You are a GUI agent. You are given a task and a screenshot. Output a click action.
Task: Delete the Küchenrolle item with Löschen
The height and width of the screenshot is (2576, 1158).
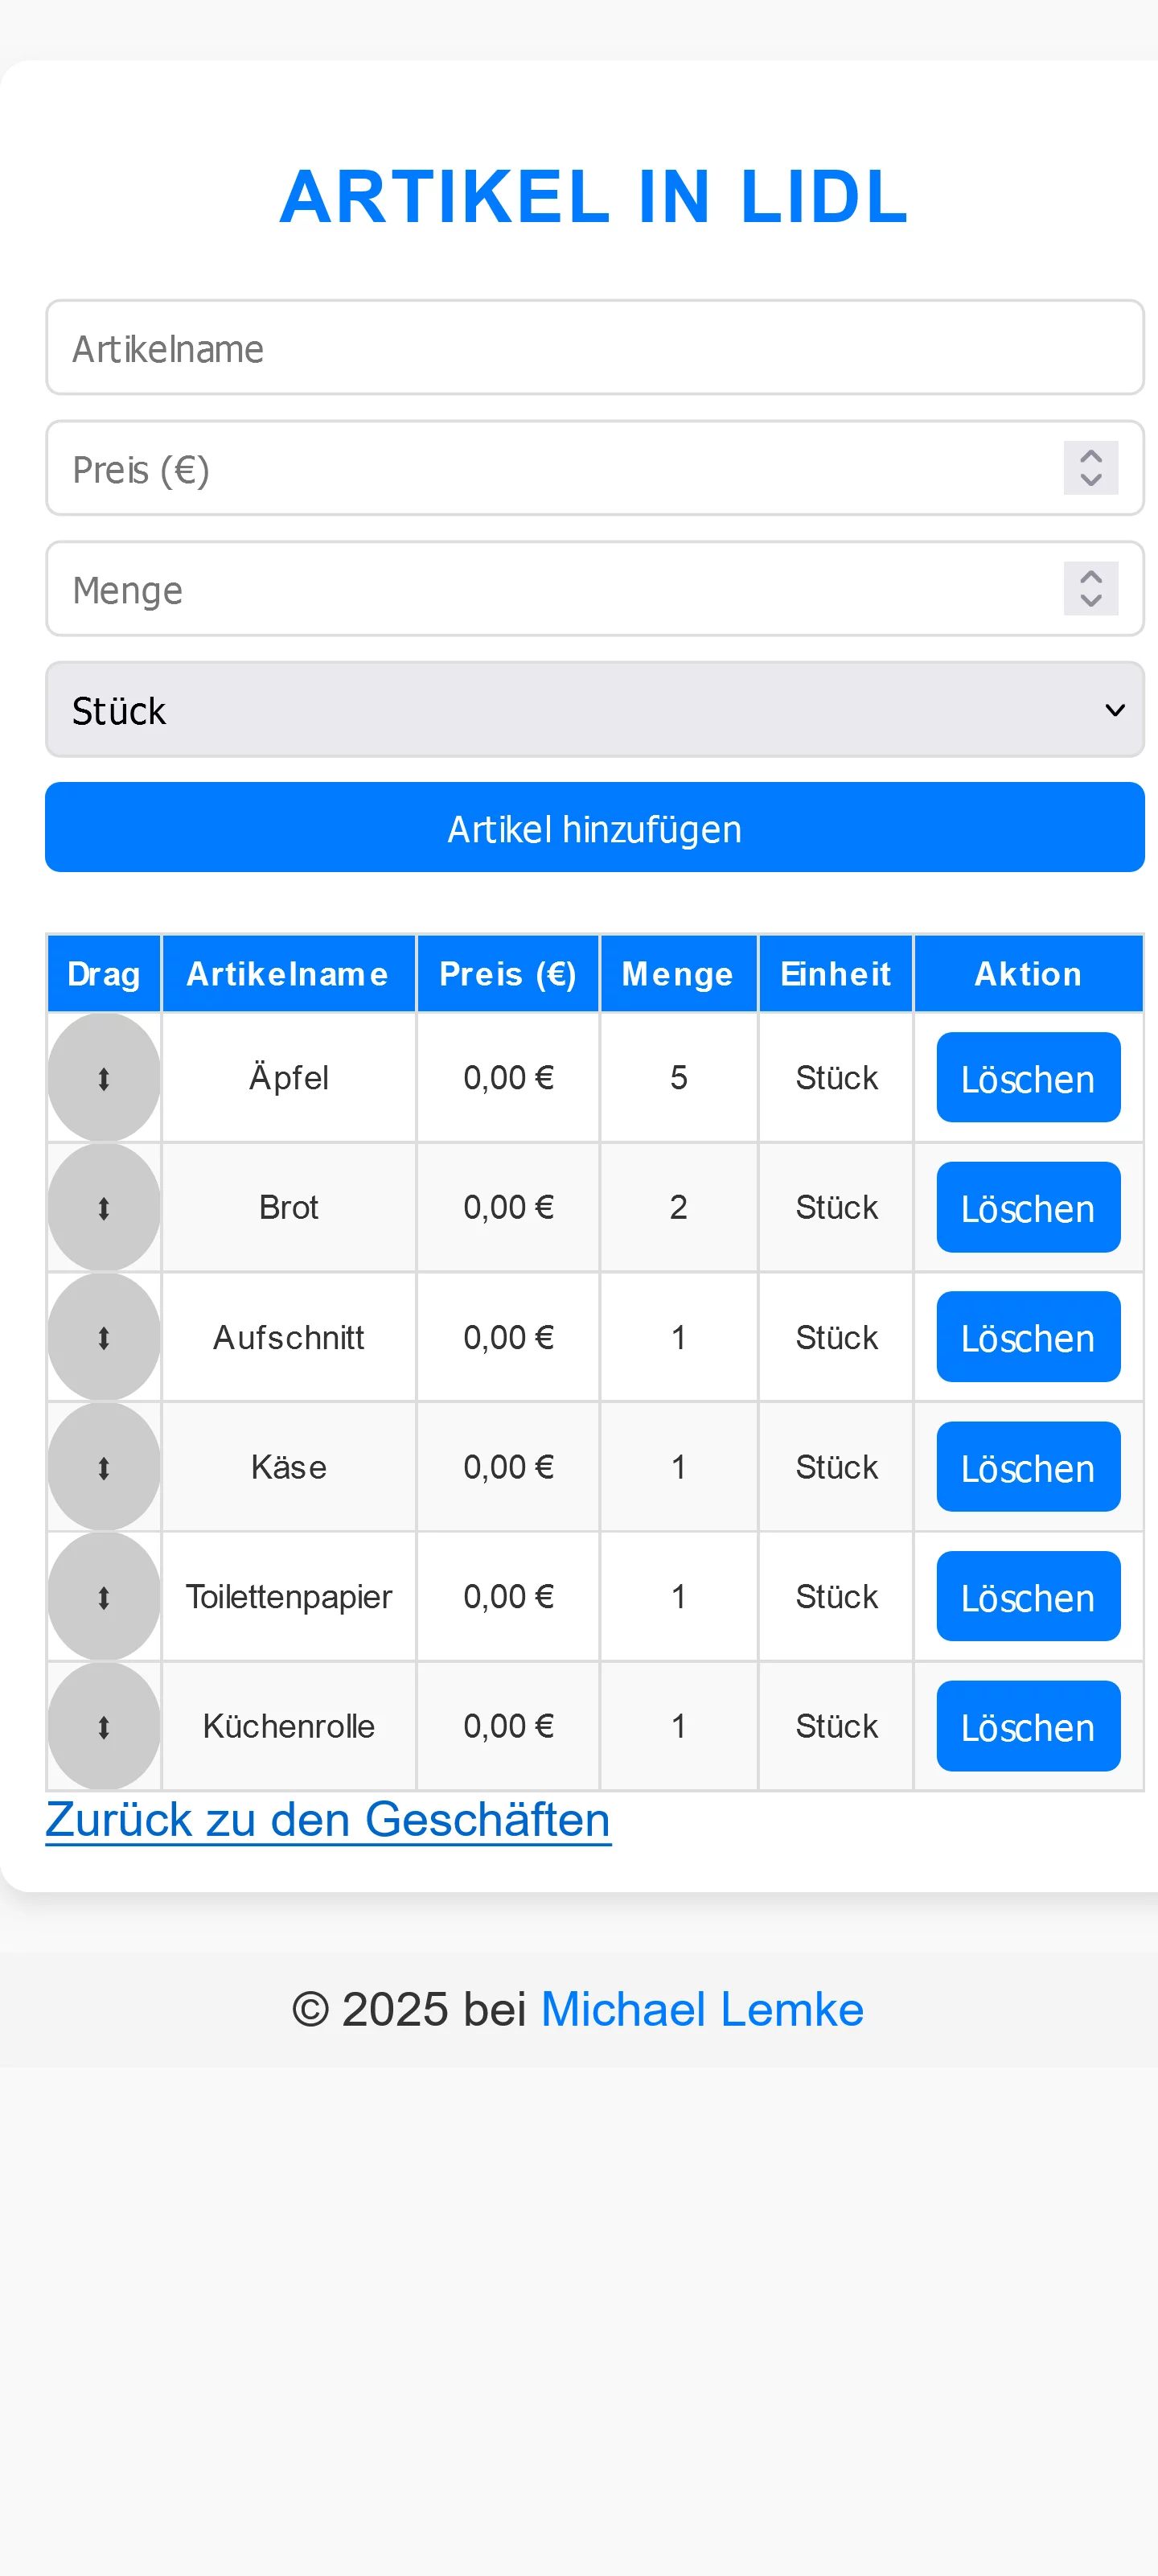point(1028,1726)
